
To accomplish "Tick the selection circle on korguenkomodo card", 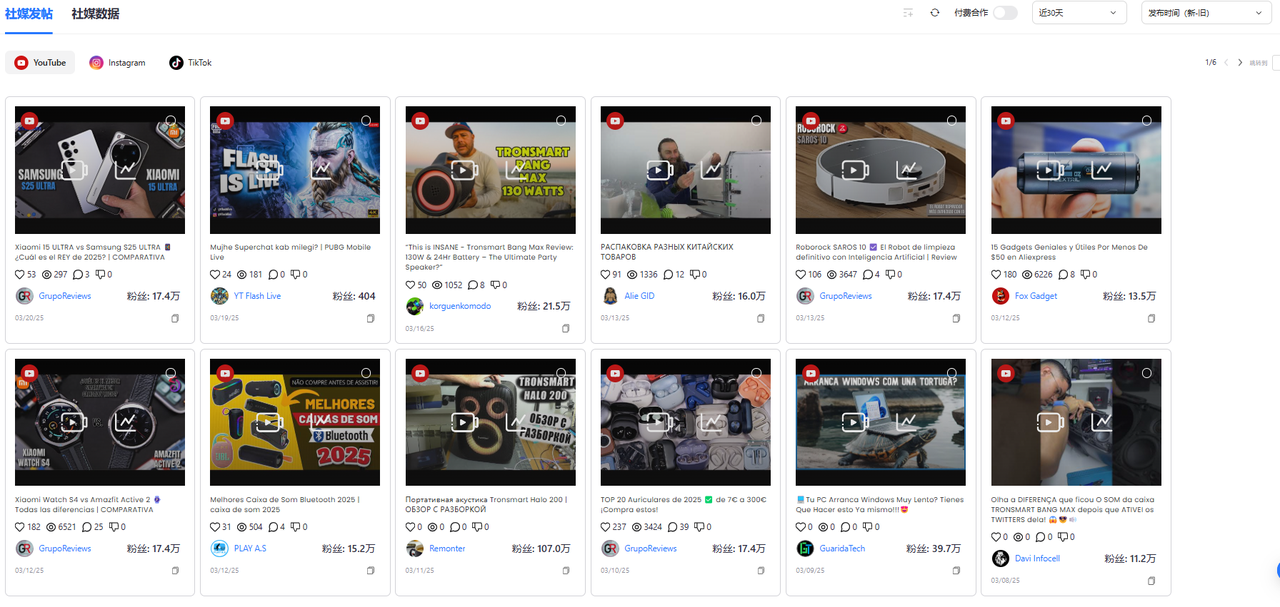I will tap(561, 120).
